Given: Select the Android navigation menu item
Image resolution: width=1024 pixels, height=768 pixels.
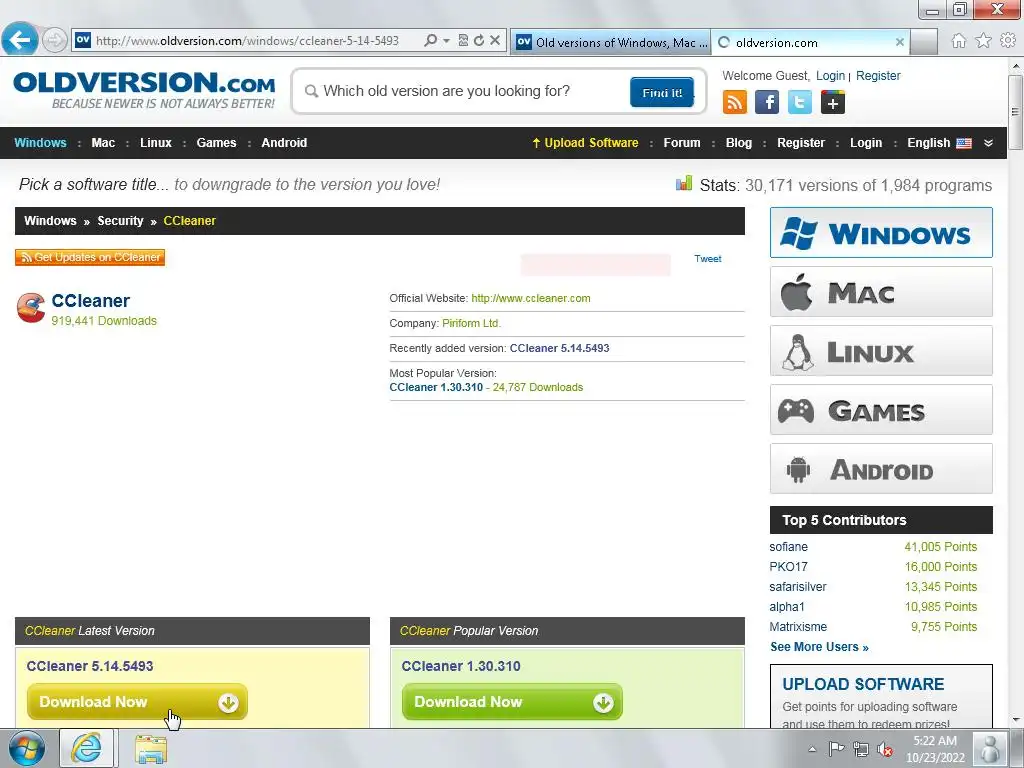Looking at the screenshot, I should point(284,143).
